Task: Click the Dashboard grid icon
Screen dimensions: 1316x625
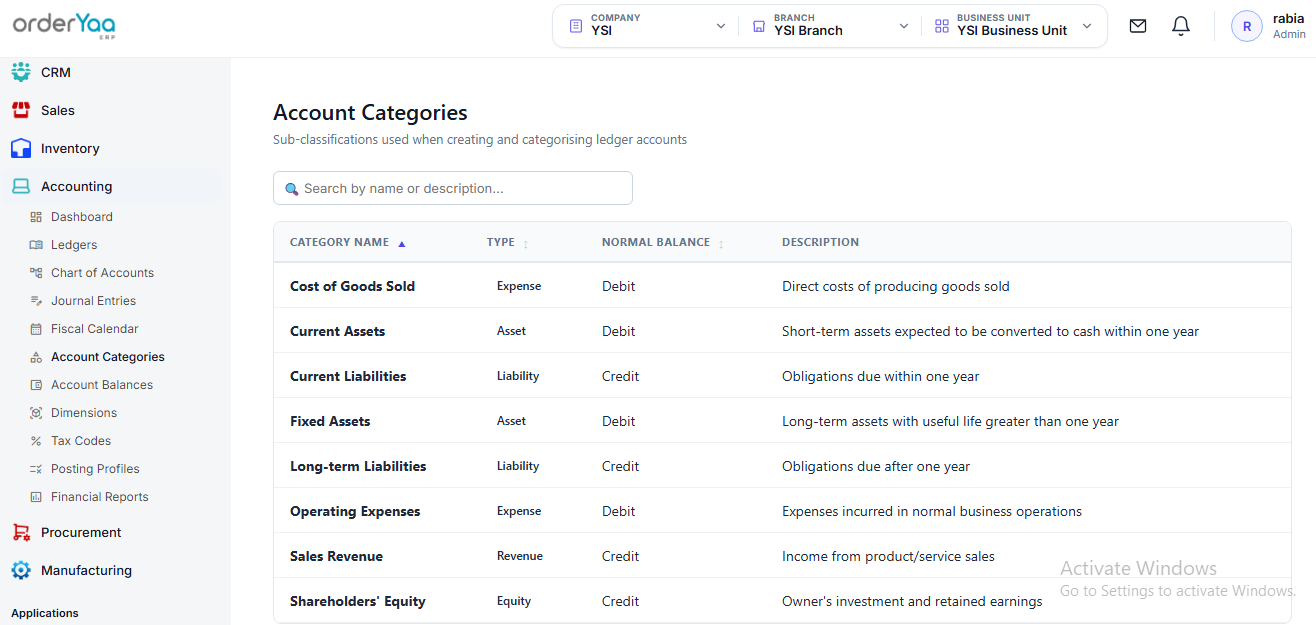Action: click(36, 217)
